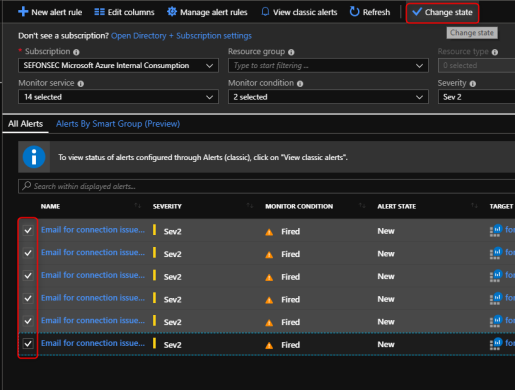Uncheck the fifth alert row checkbox
This screenshot has width=515, height=390.
(x=28, y=321)
